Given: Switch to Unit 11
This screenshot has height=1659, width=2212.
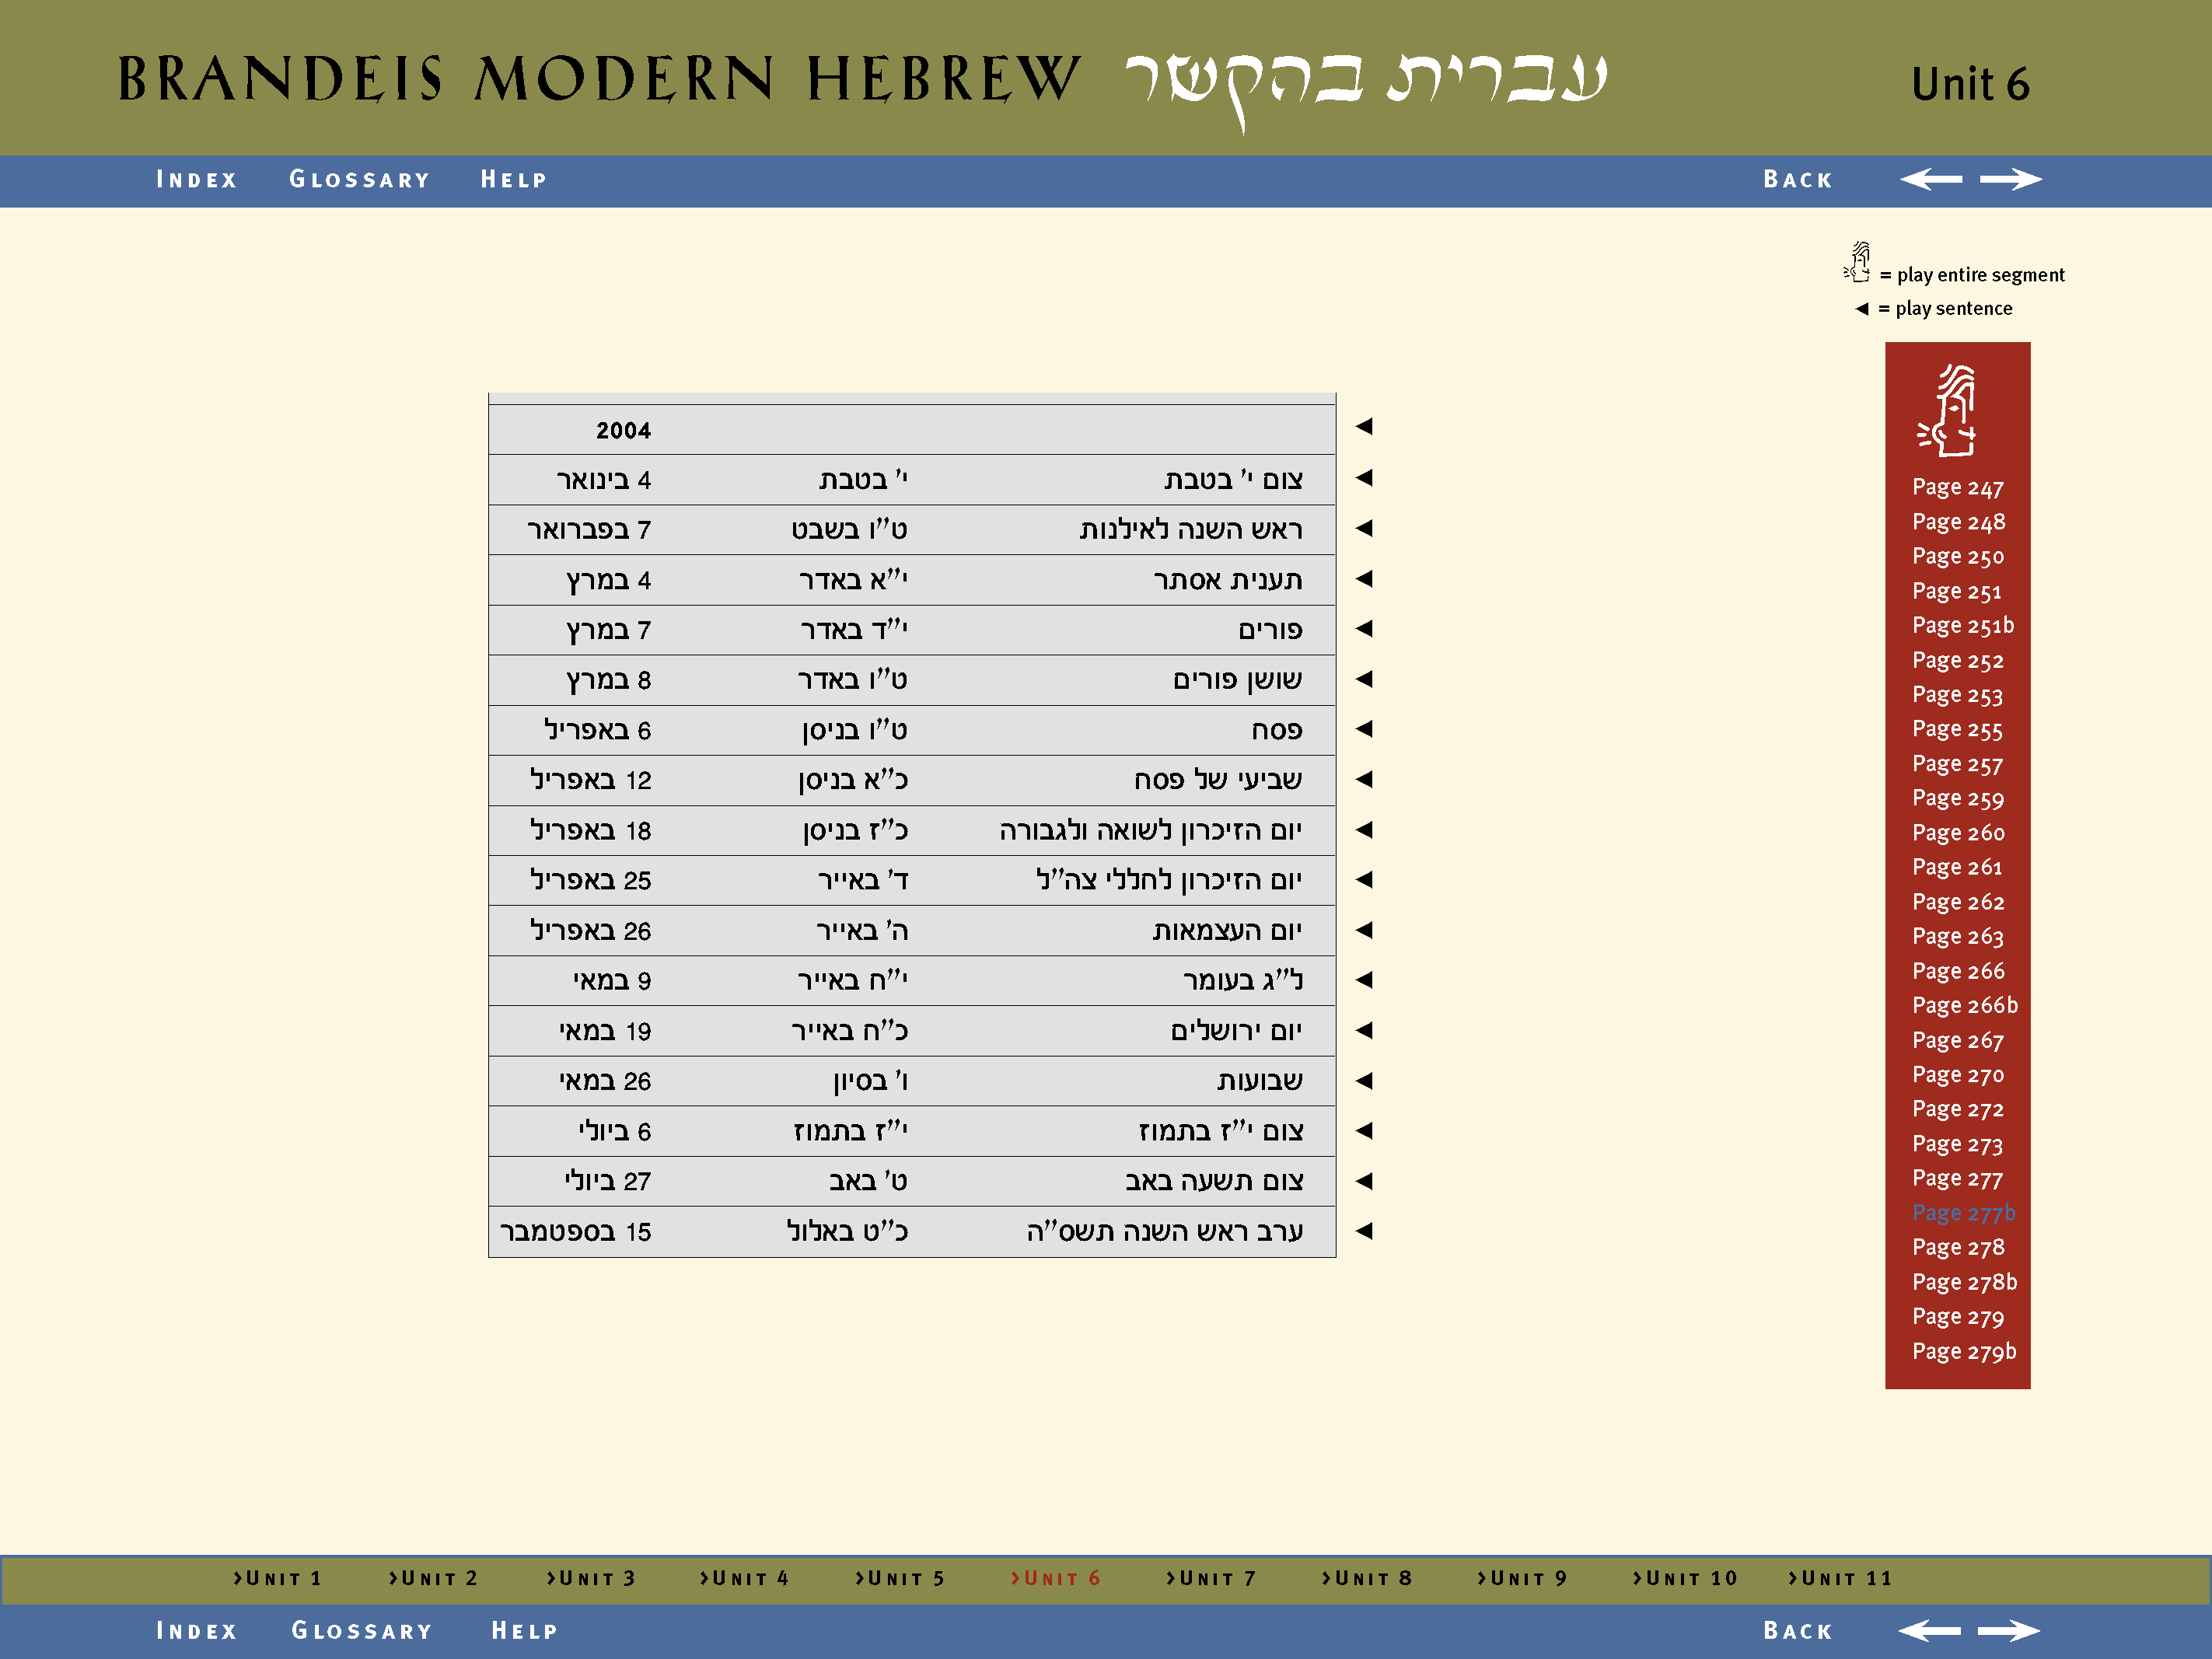Looking at the screenshot, I should click(1841, 1578).
